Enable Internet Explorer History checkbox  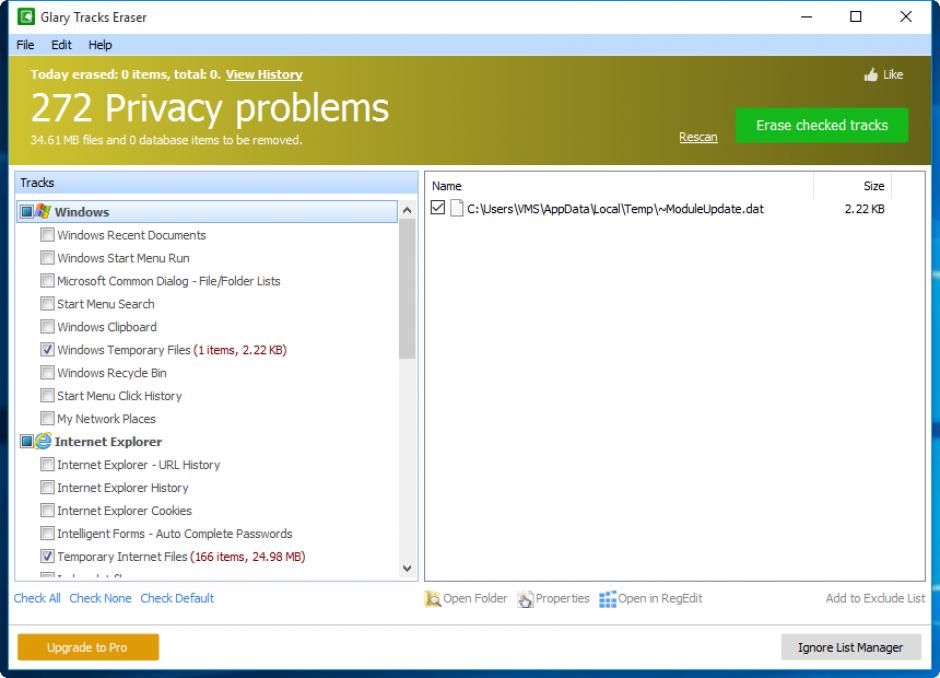click(x=47, y=487)
